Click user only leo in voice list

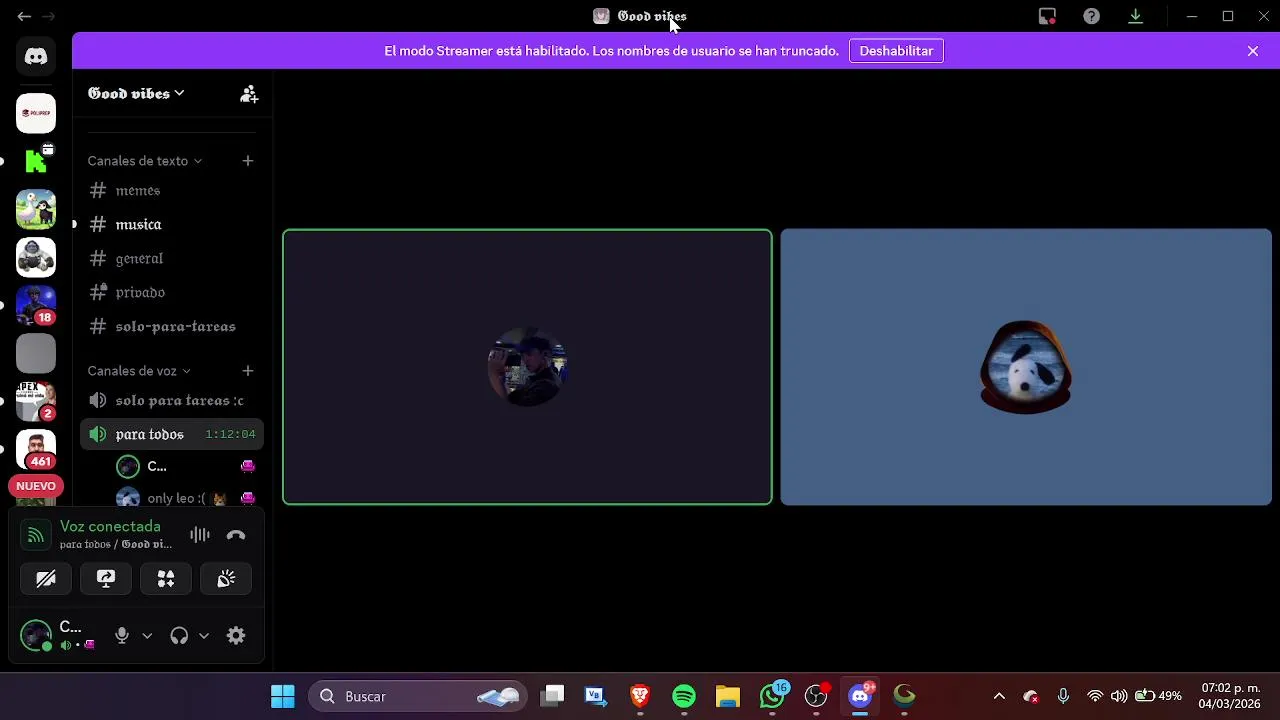tap(186, 497)
